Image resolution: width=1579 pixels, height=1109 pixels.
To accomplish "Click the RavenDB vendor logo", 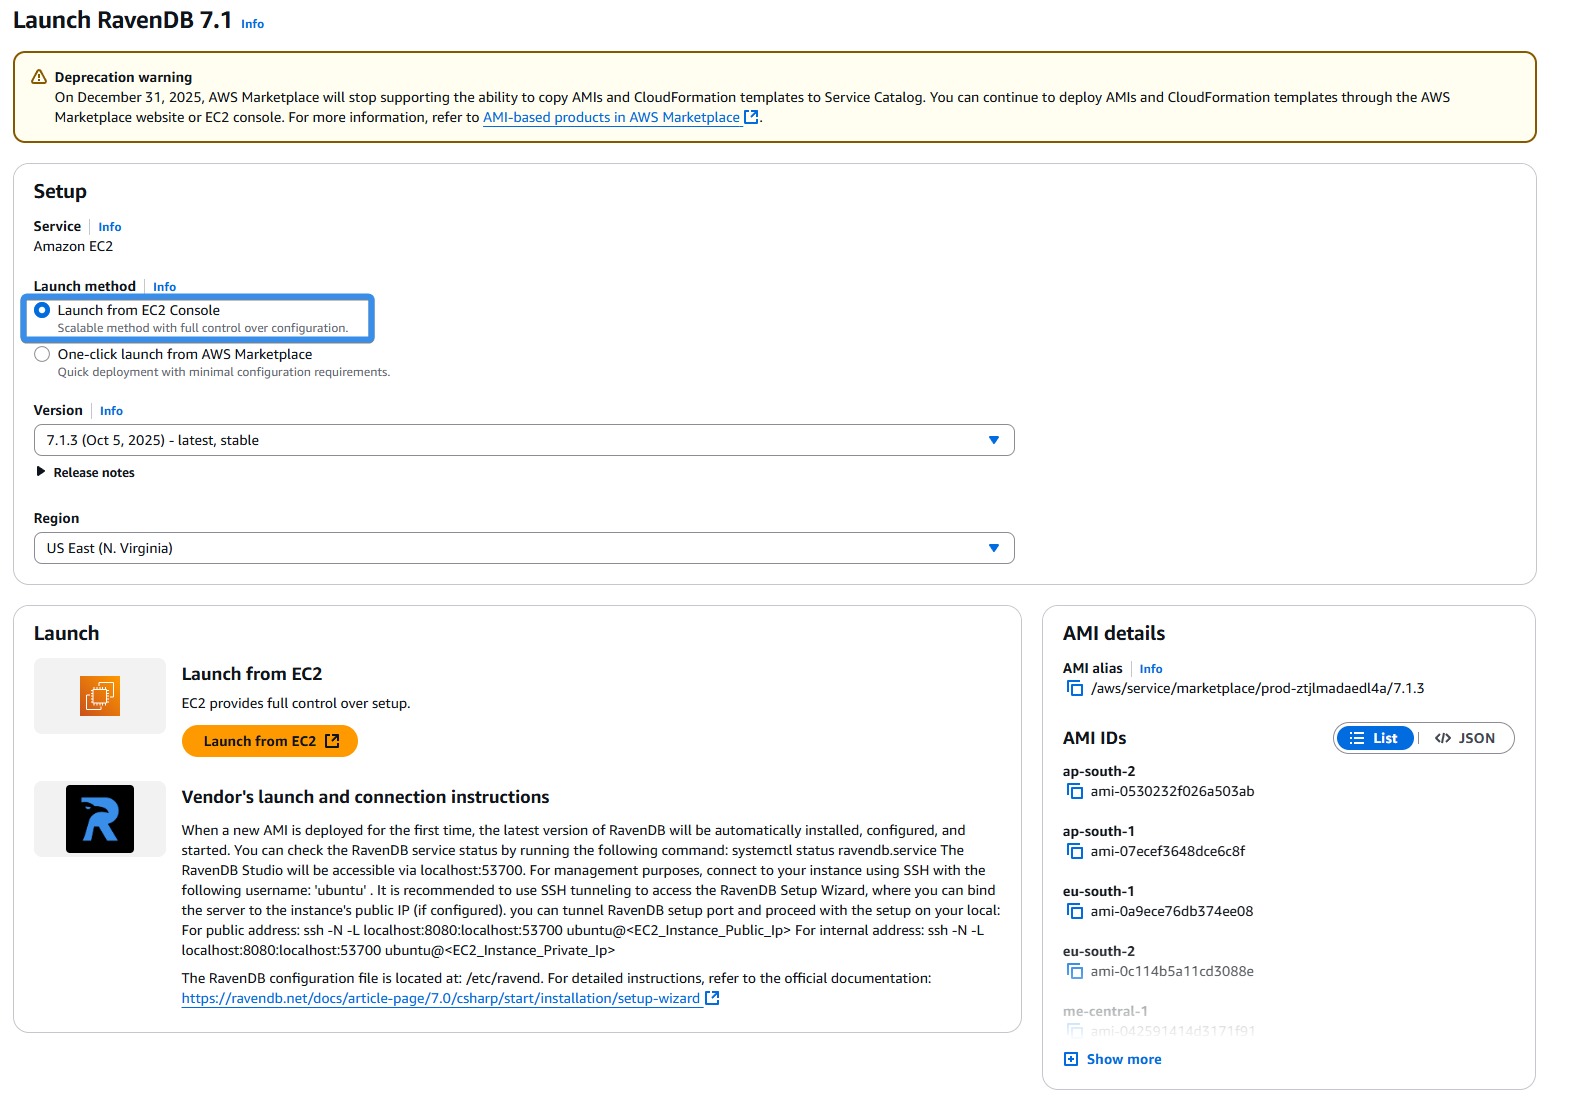I will (x=100, y=819).
